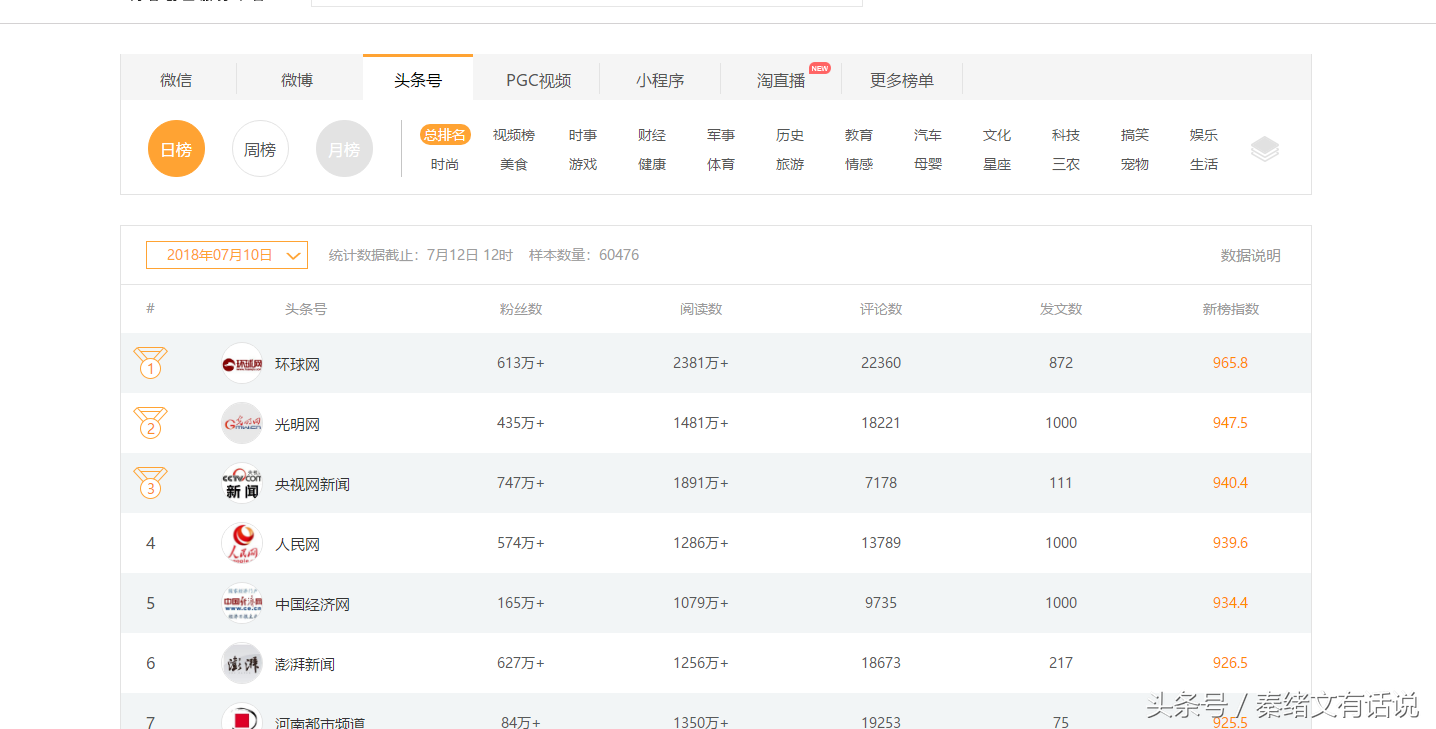The width and height of the screenshot is (1436, 729).
Task: Click the 人民网 logo avatar
Action: (x=242, y=543)
